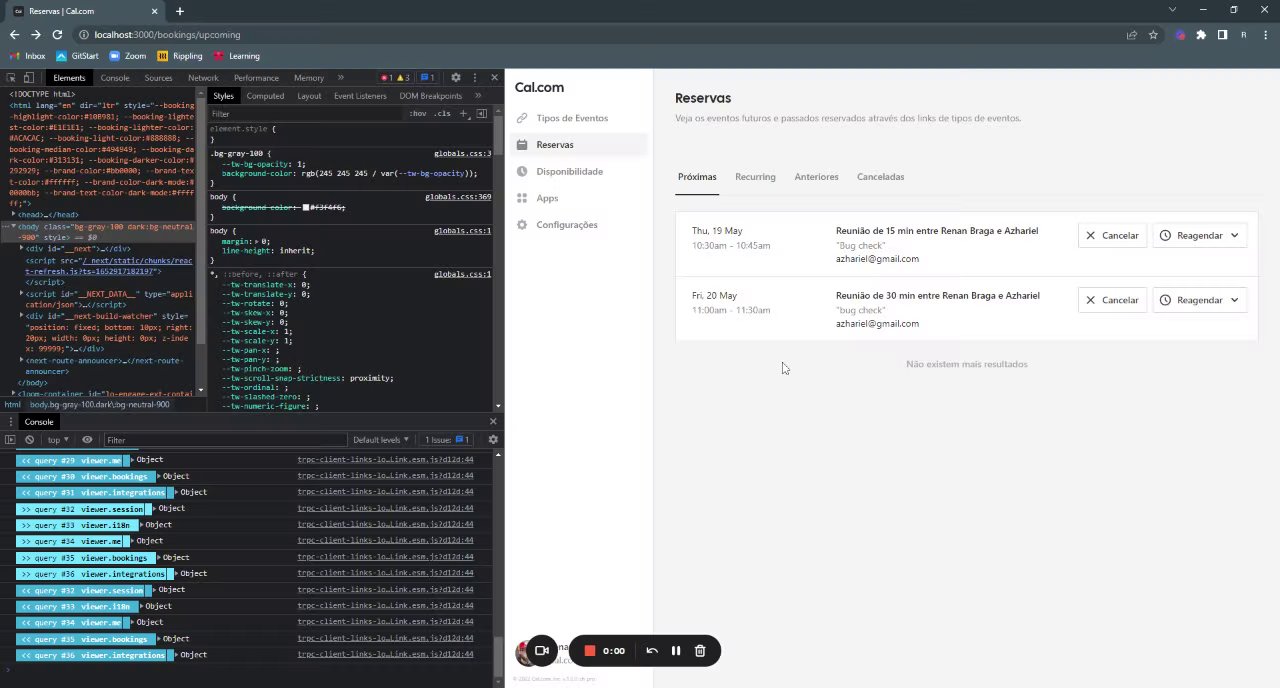Switch to the Network tab in DevTools
This screenshot has height=688, width=1280.
coord(203,77)
